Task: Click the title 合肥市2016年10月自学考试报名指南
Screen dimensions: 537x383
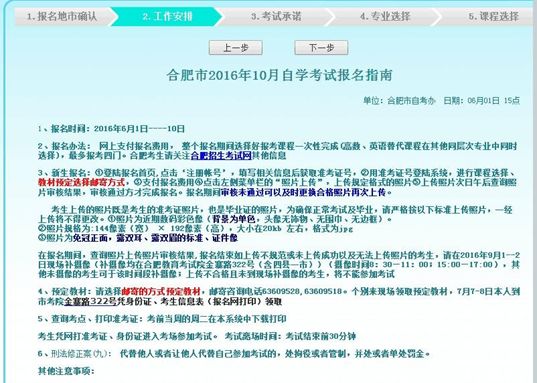Action: tap(279, 75)
